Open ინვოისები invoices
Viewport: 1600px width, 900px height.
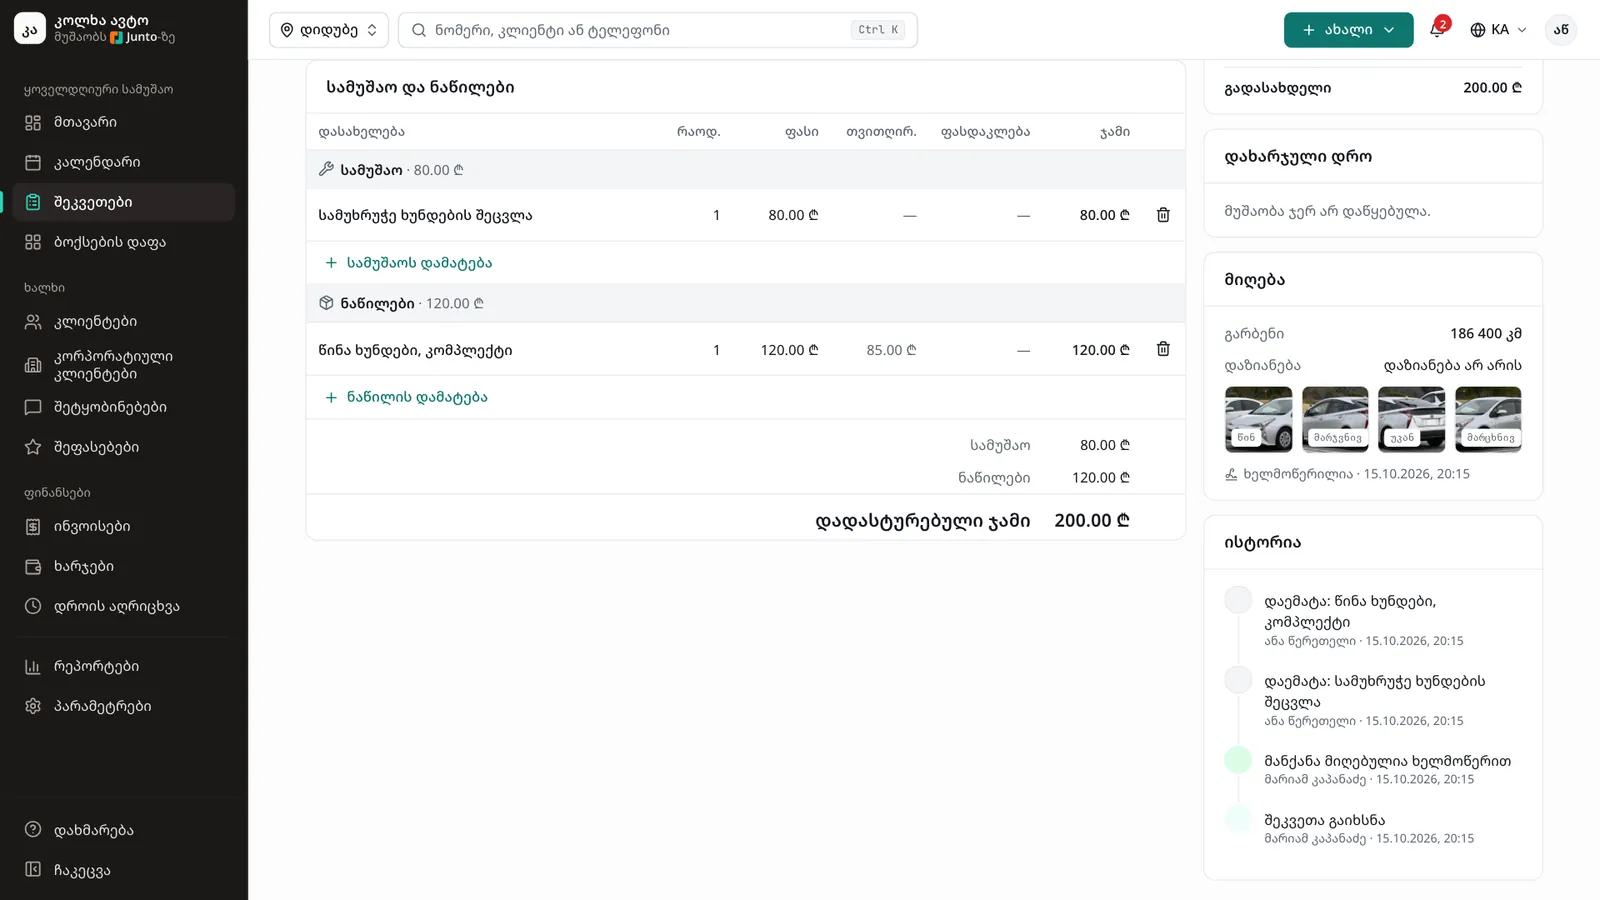coord(124,526)
